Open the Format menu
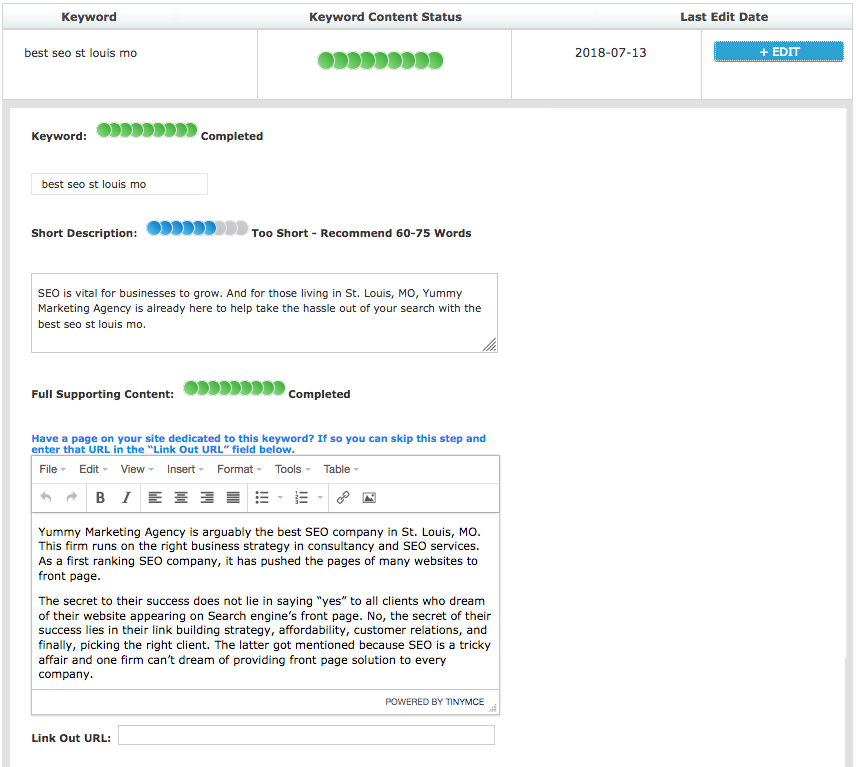 [x=239, y=469]
